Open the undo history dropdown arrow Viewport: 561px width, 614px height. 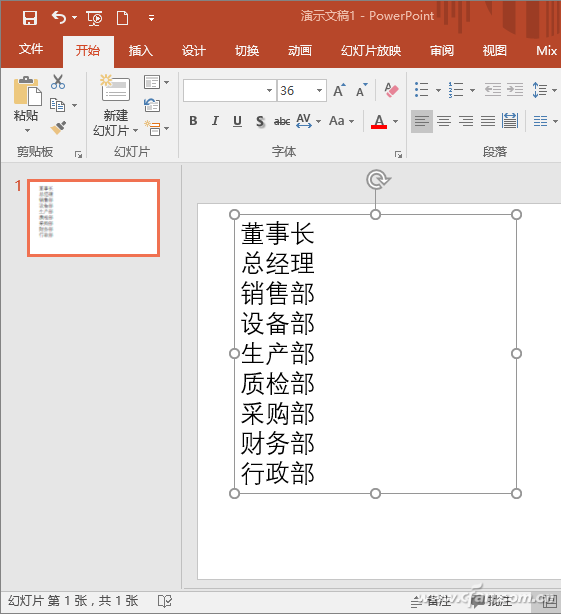coord(74,18)
